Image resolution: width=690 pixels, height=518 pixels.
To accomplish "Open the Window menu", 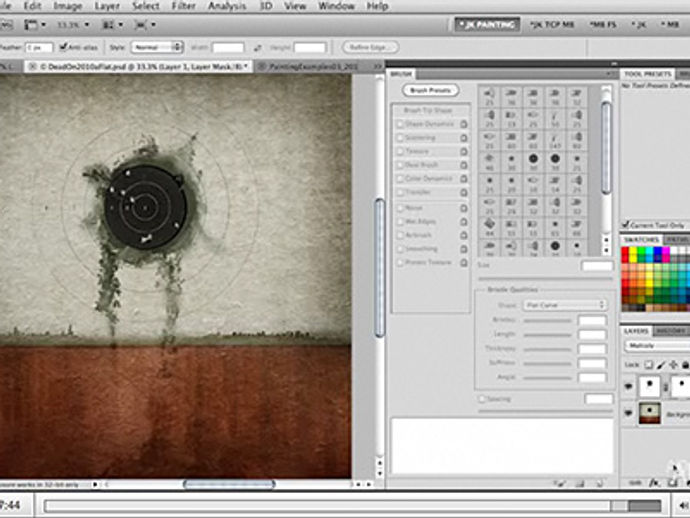I will pos(336,6).
